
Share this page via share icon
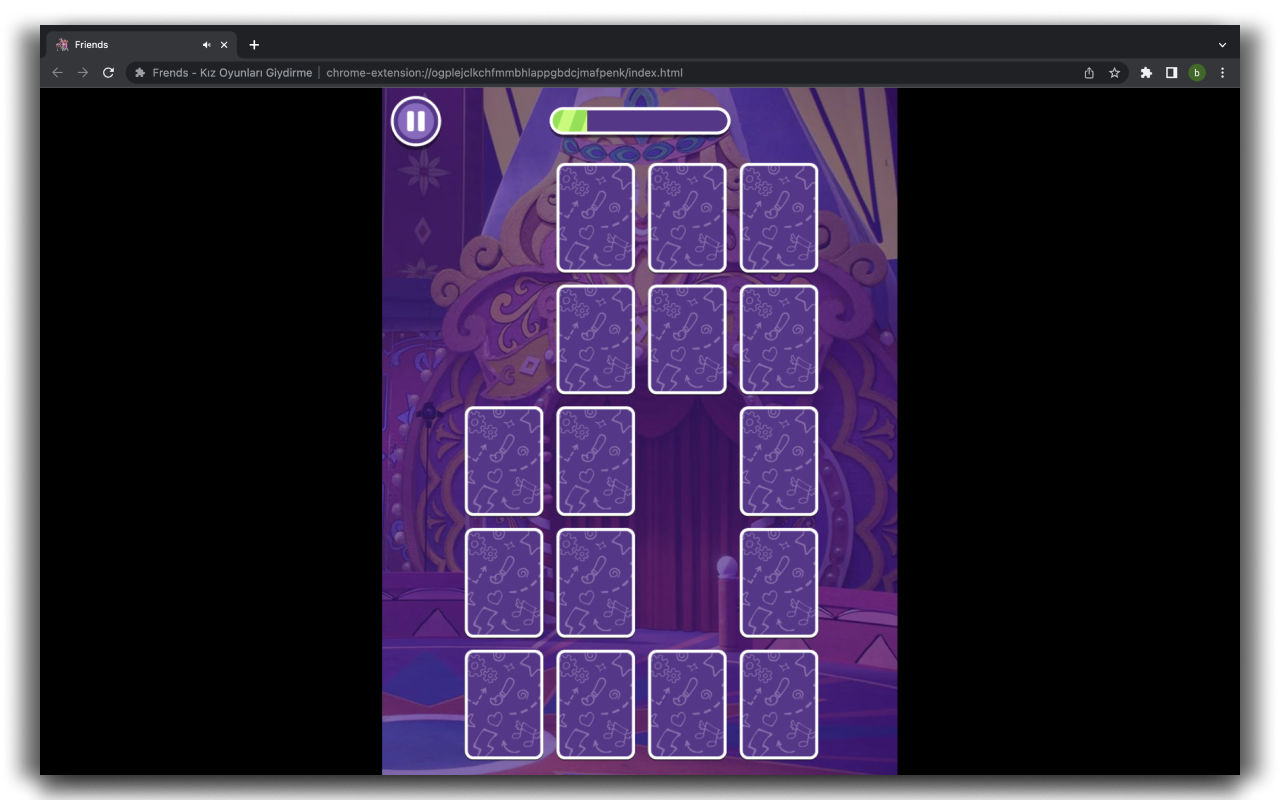tap(1089, 73)
